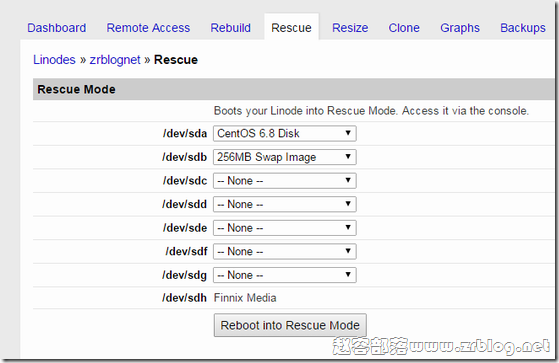Image resolution: width=559 pixels, height=363 pixels.
Task: Select the Finnix Media text
Action: (245, 298)
